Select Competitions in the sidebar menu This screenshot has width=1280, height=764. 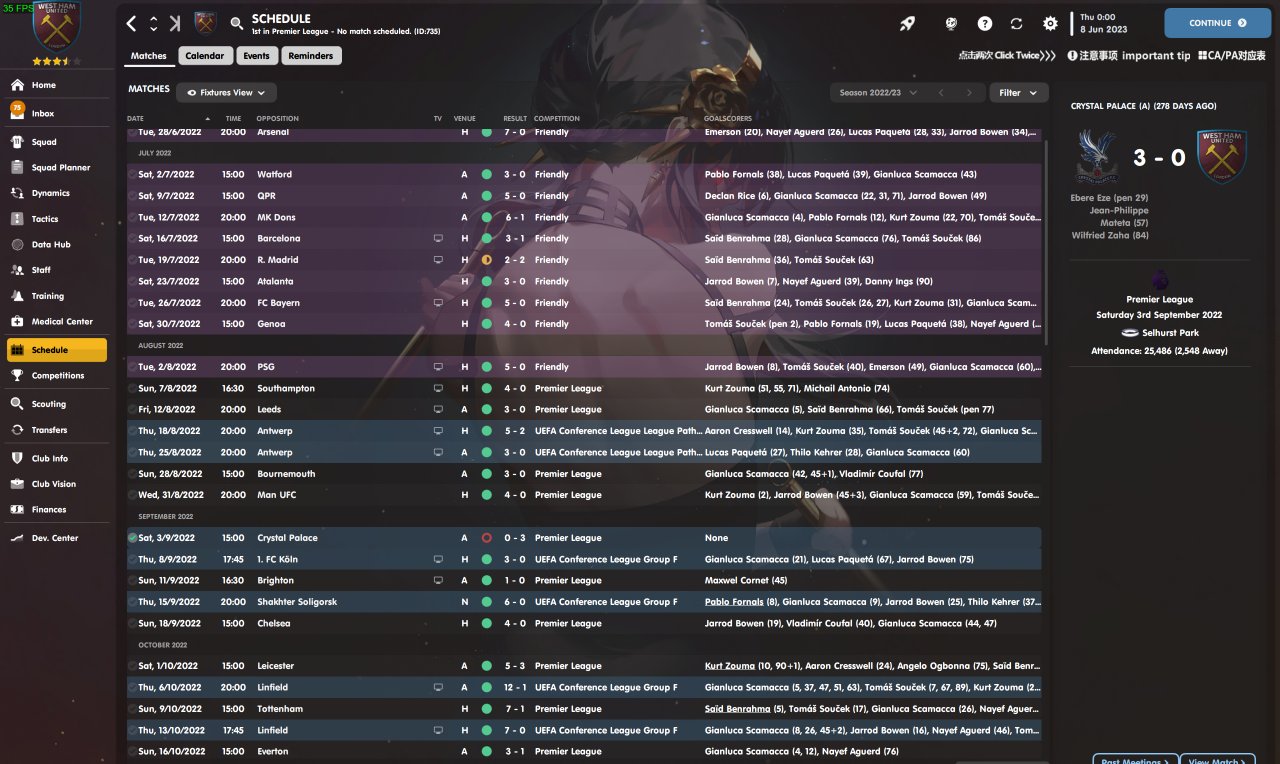pos(57,376)
